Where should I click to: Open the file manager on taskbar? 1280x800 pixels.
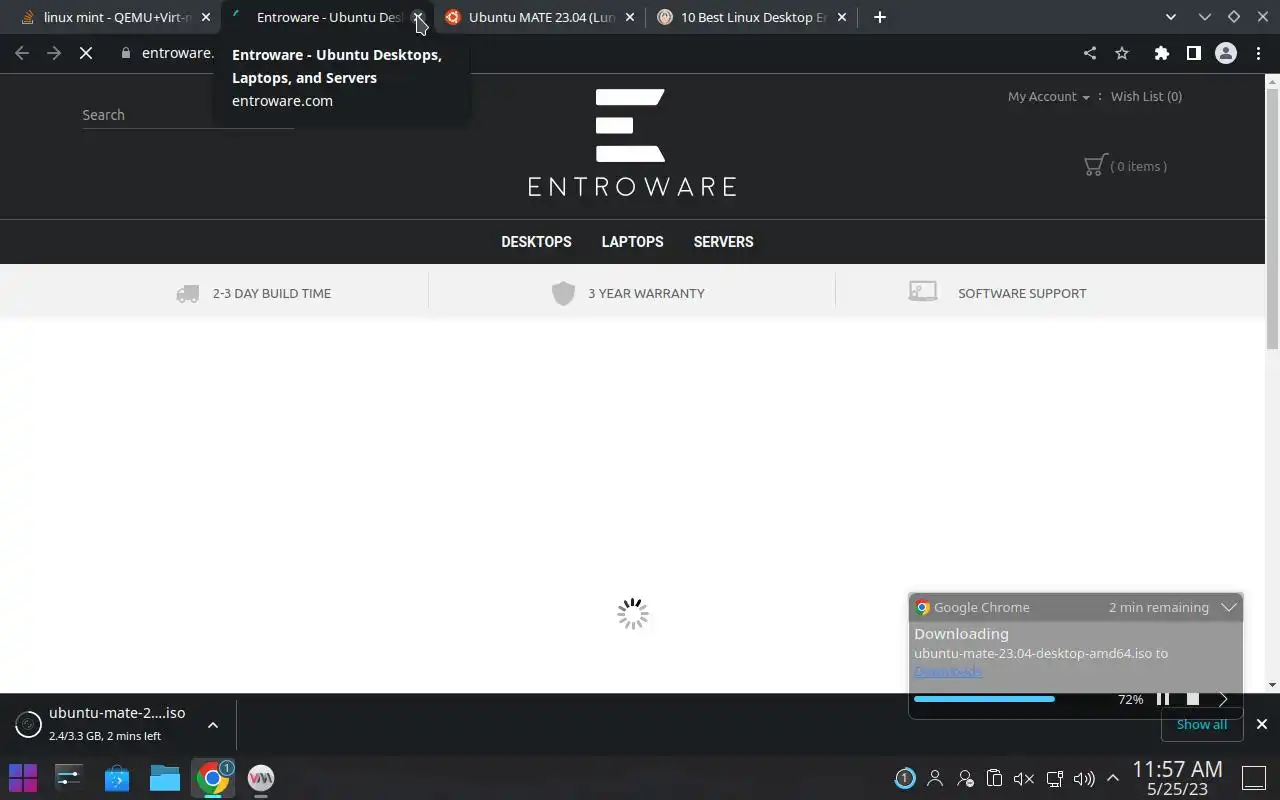click(x=165, y=777)
